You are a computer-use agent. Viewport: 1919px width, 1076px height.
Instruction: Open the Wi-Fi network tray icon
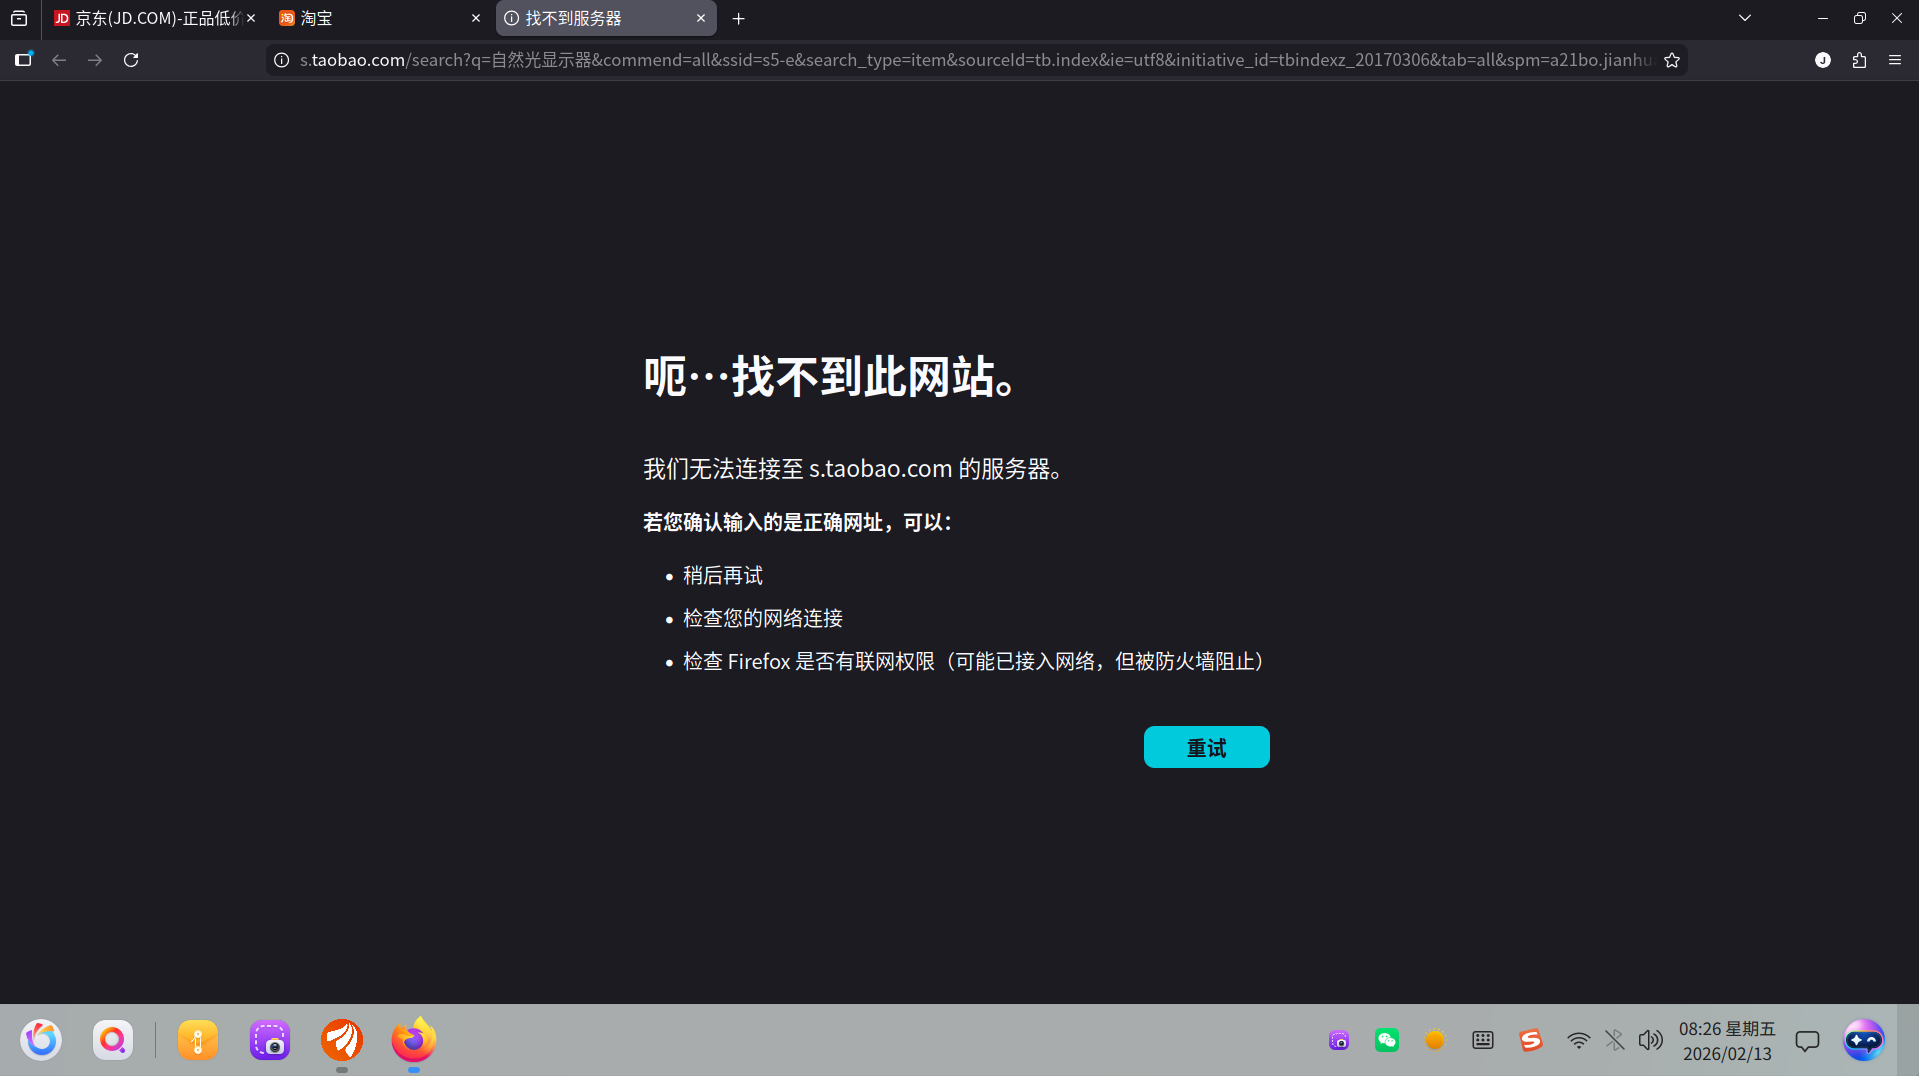click(1578, 1040)
